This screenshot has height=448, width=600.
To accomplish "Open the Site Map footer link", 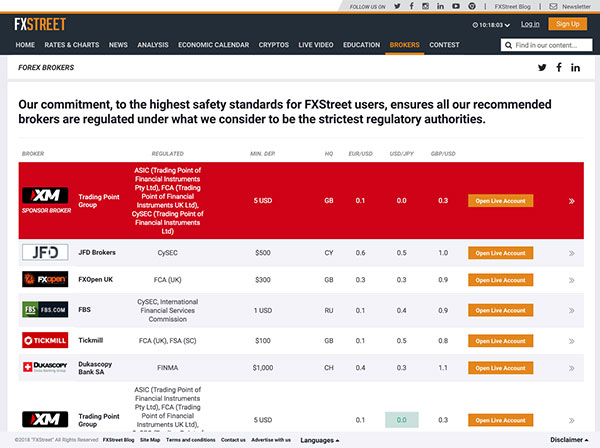I will coord(150,440).
